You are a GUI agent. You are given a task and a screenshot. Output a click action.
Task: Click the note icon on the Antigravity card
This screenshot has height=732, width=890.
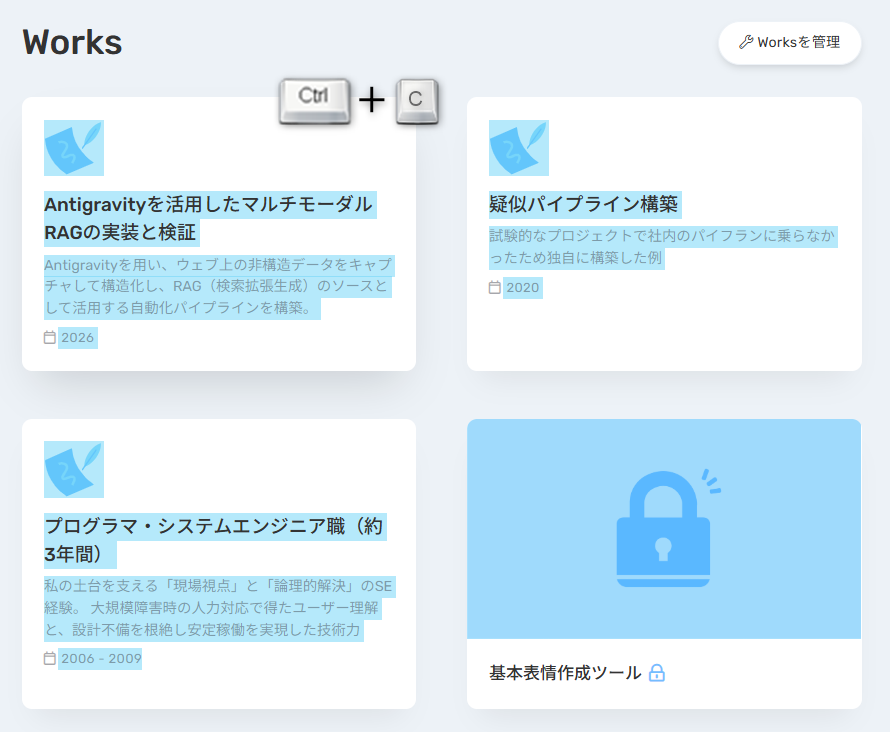point(74,148)
